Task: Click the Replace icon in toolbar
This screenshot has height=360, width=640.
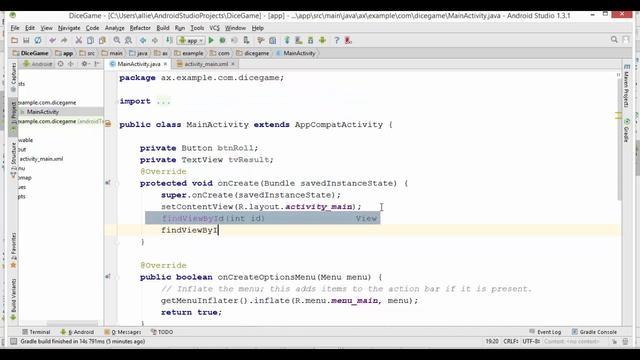Action: pyautogui.click(x=128, y=40)
